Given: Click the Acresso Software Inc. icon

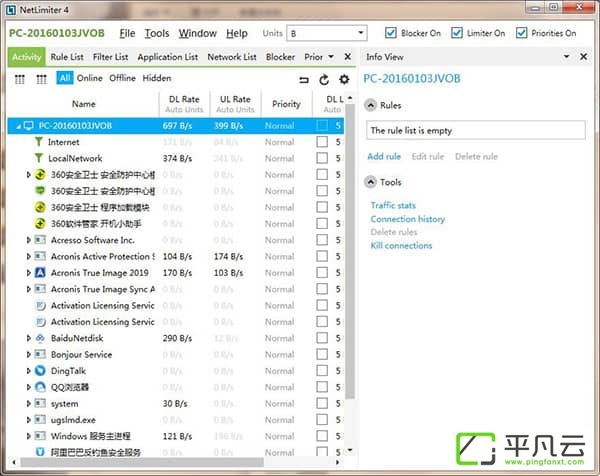Looking at the screenshot, I should coord(40,240).
